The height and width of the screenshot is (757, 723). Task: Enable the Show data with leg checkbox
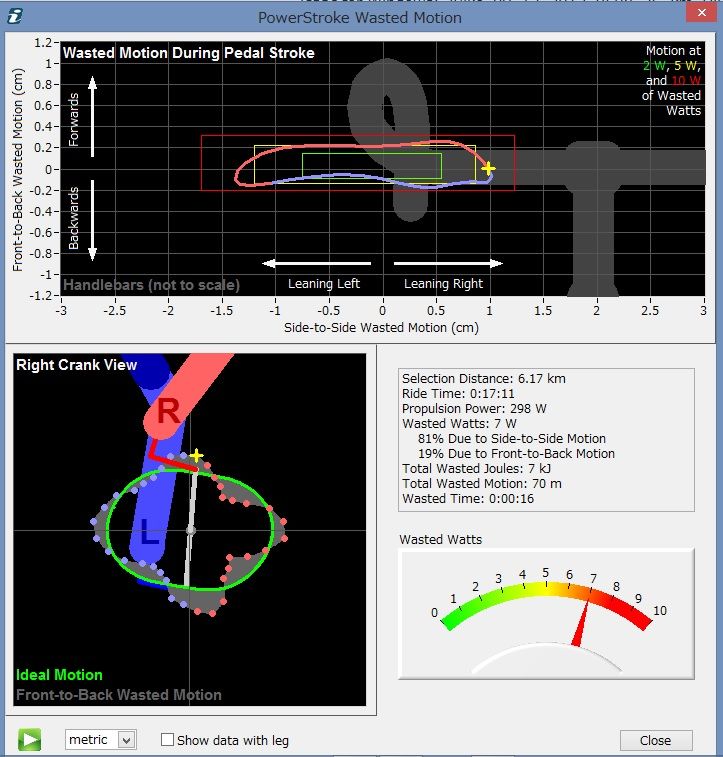pos(167,740)
